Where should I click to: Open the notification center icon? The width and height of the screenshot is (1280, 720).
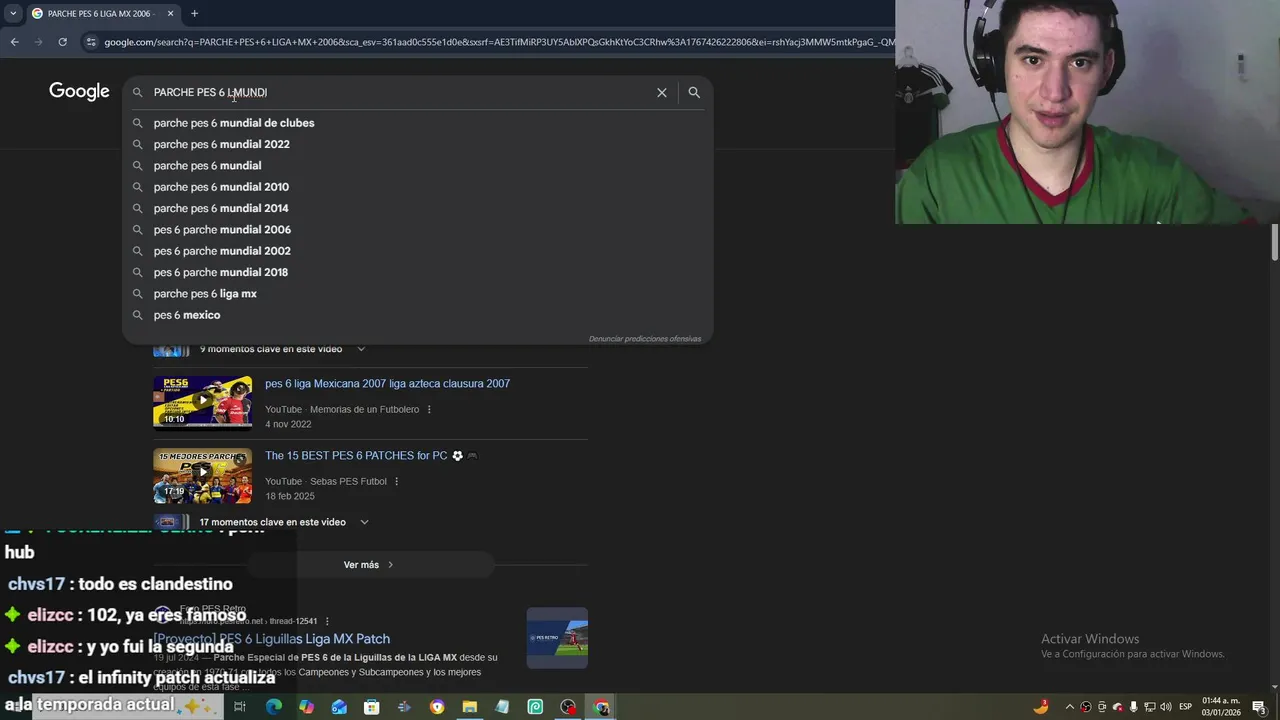[x=1259, y=707]
